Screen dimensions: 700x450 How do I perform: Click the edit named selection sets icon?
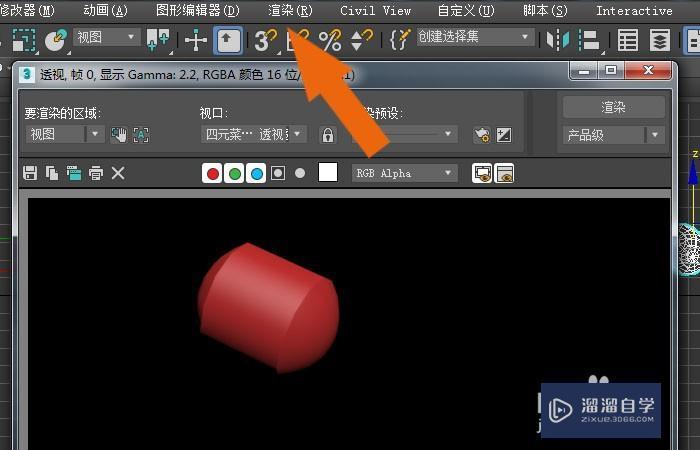[x=400, y=40]
